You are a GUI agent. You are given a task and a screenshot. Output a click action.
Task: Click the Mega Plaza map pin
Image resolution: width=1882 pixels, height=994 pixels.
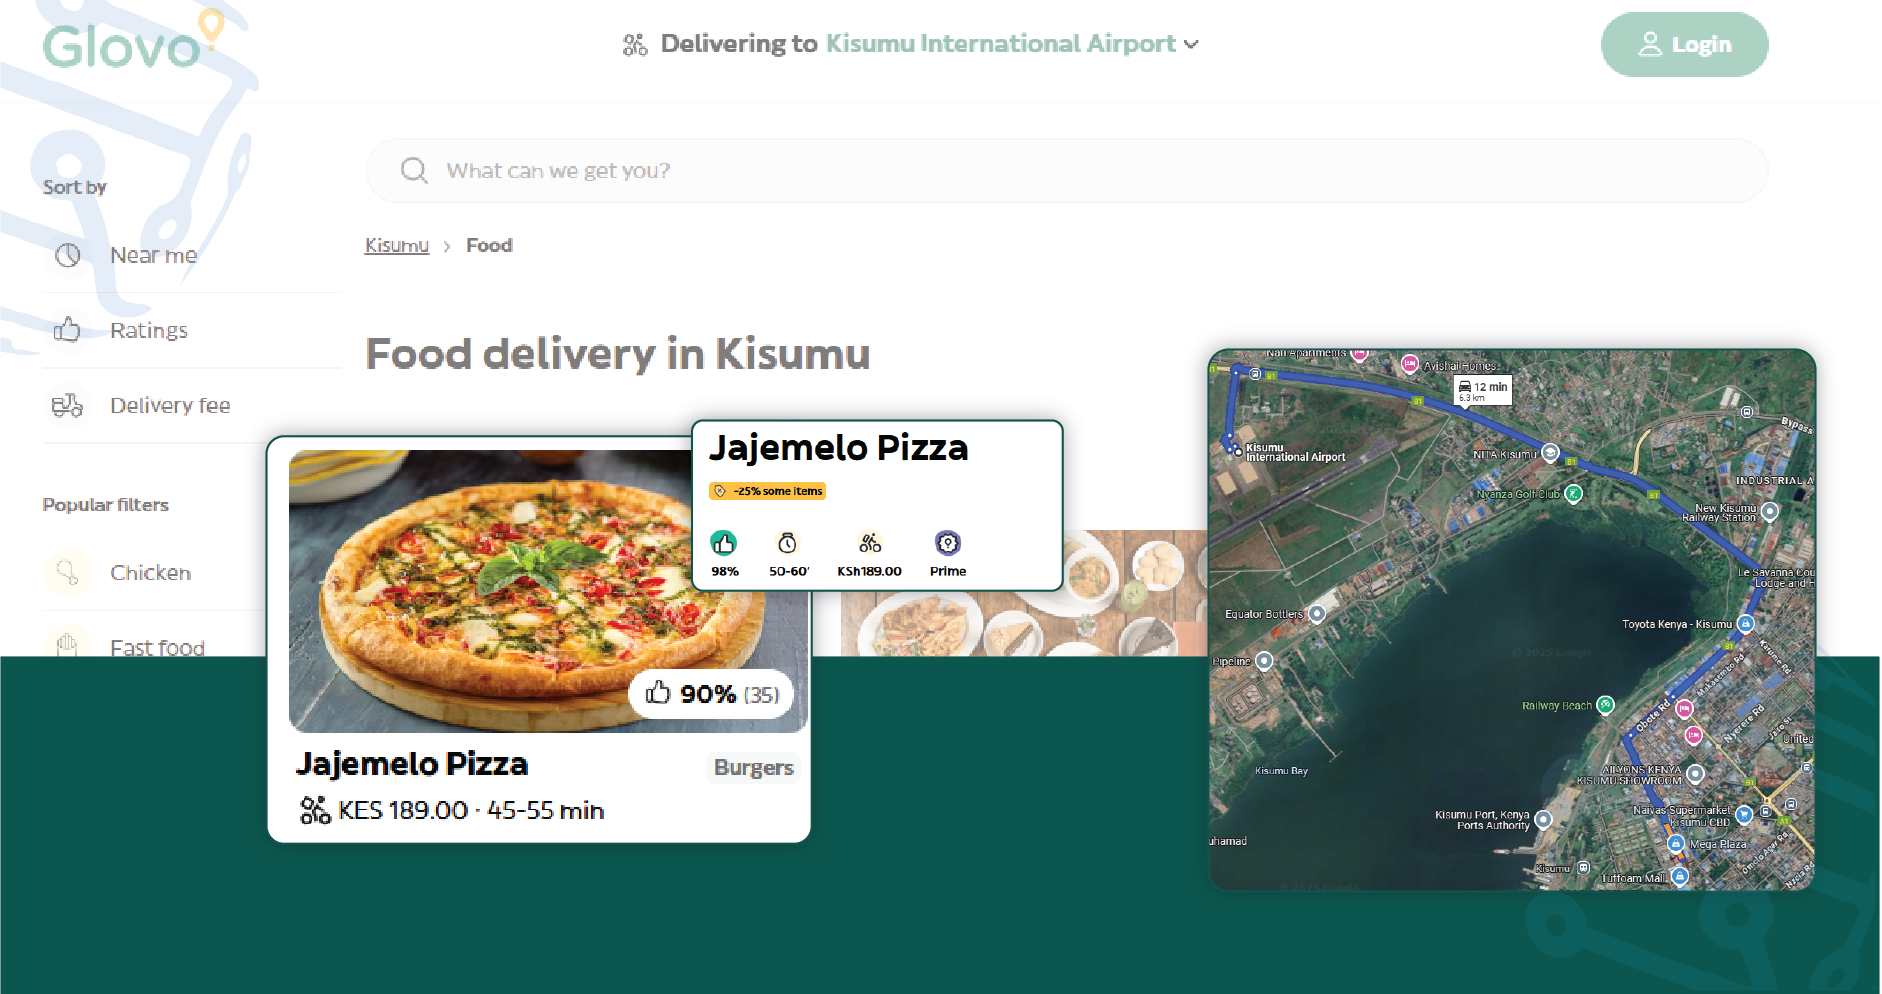click(x=1677, y=844)
